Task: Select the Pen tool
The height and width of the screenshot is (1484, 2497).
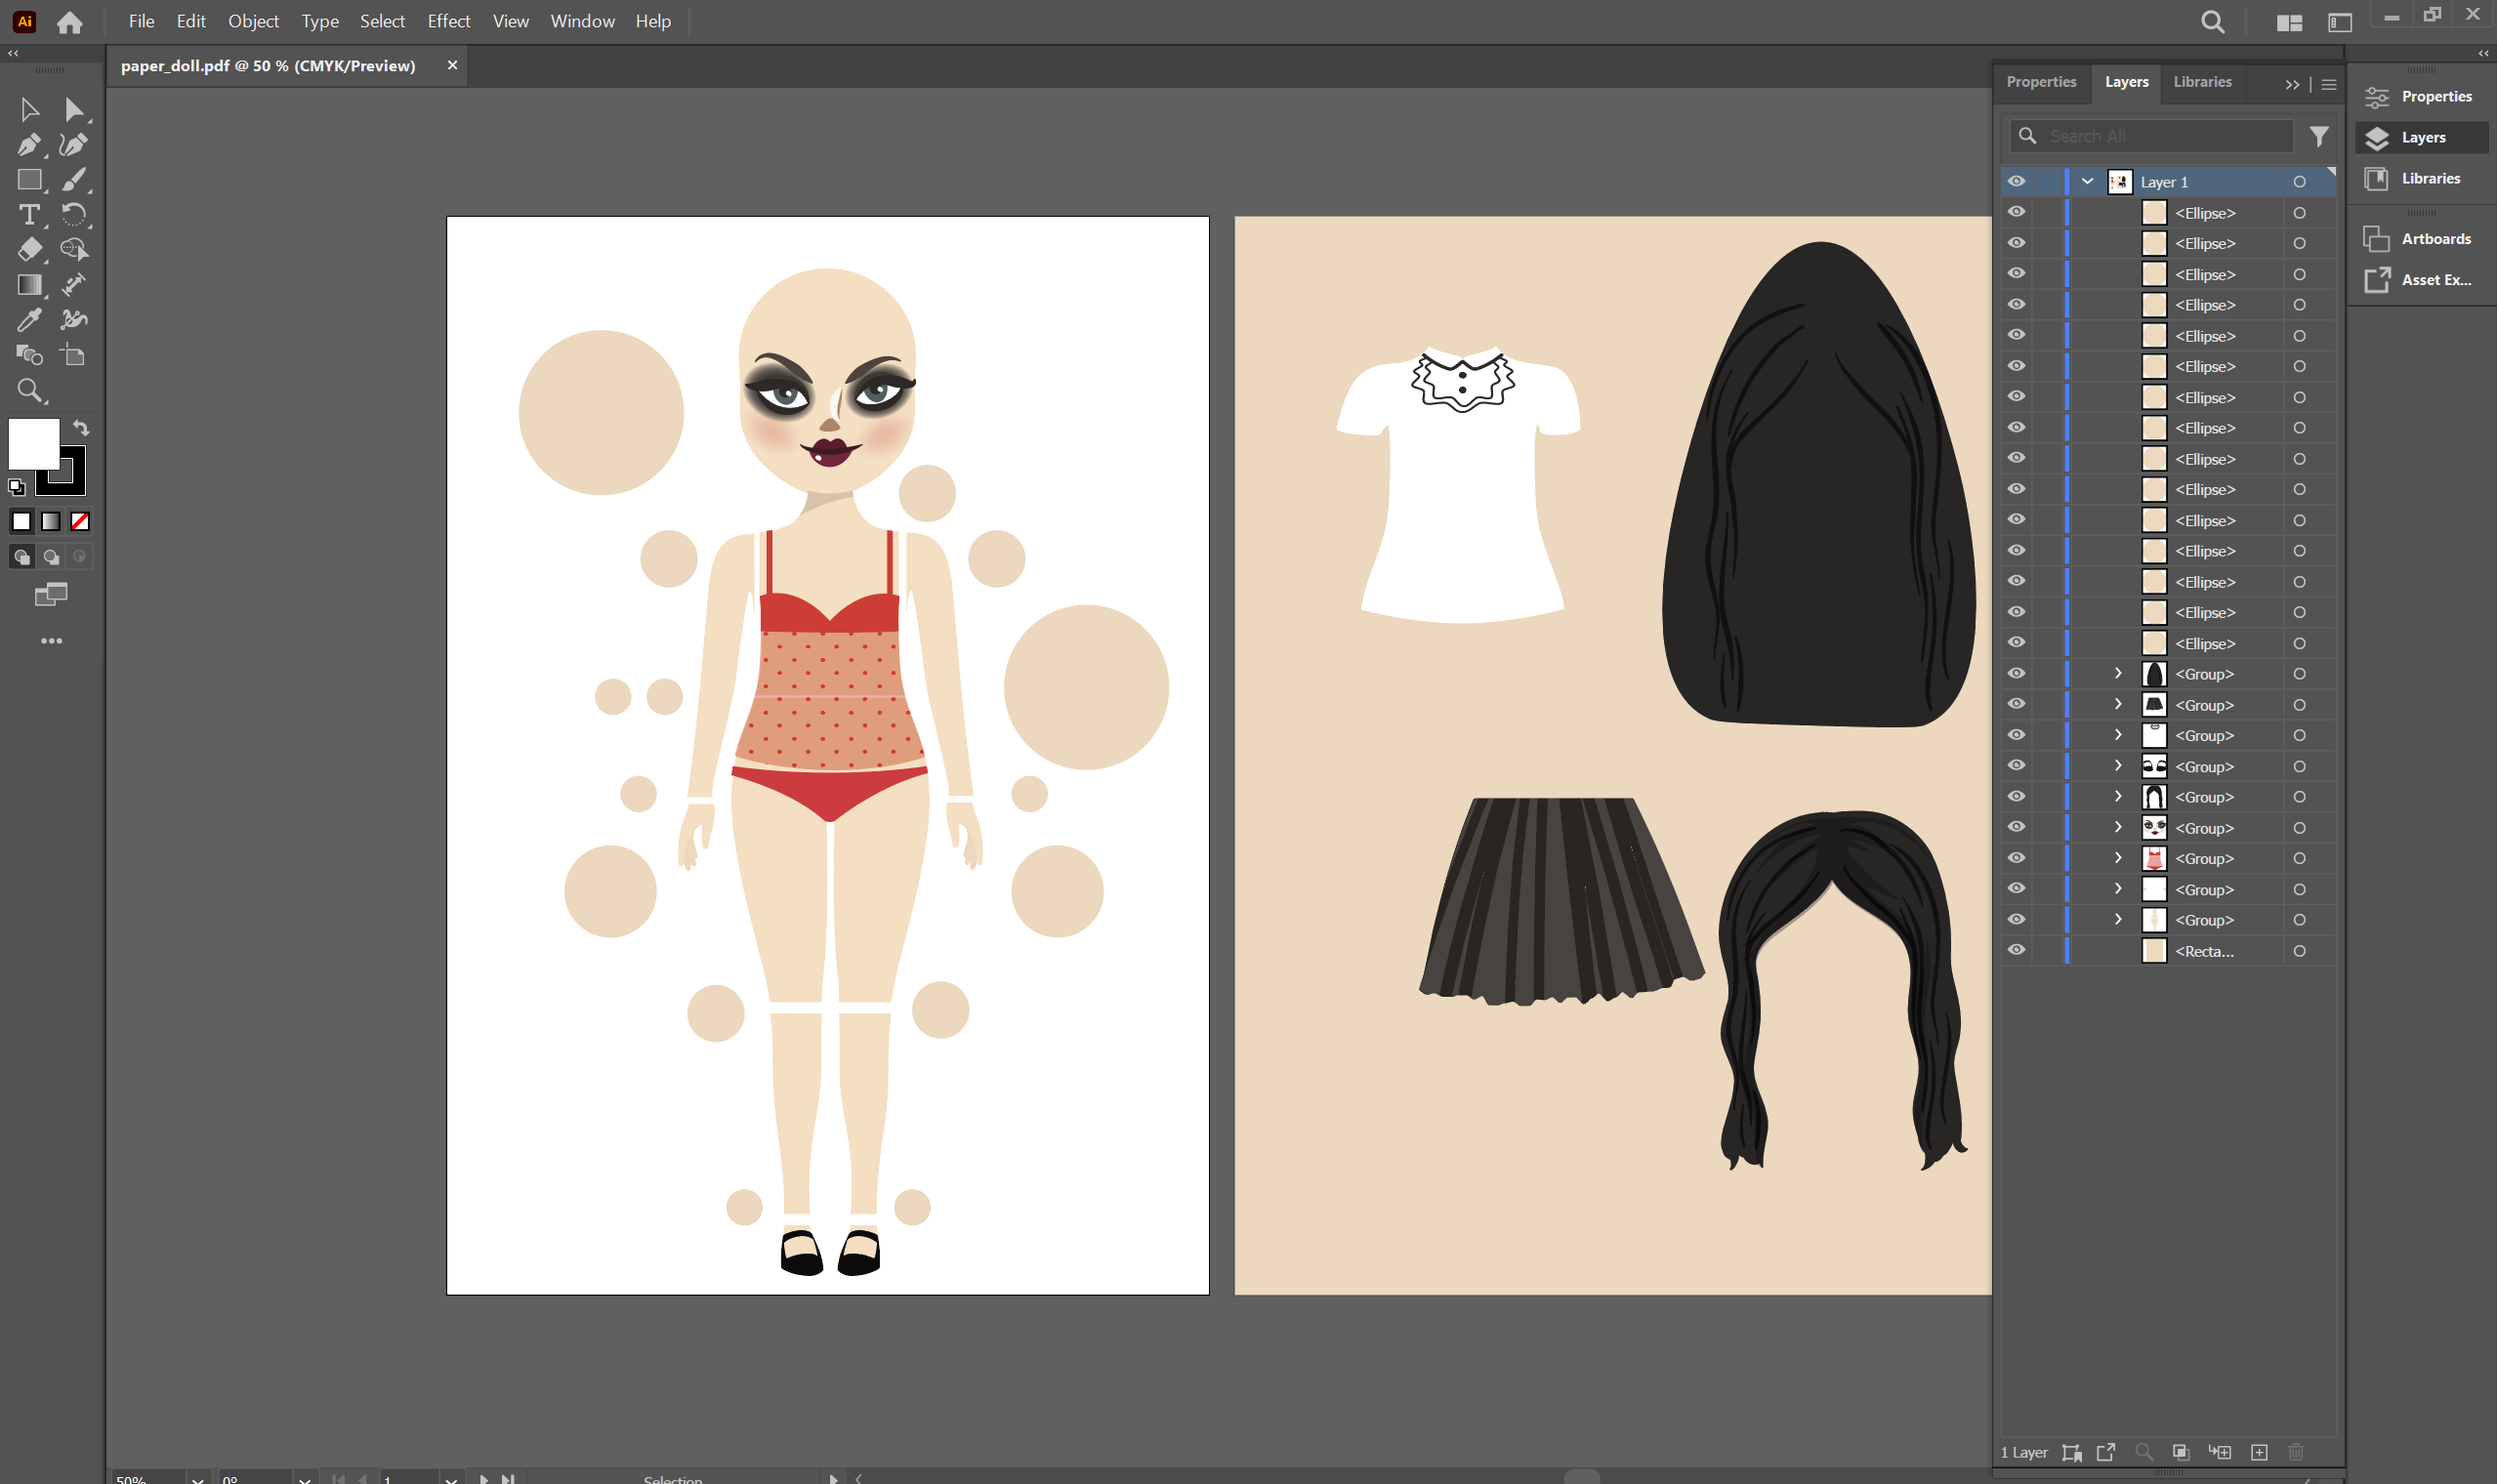Action: point(28,144)
